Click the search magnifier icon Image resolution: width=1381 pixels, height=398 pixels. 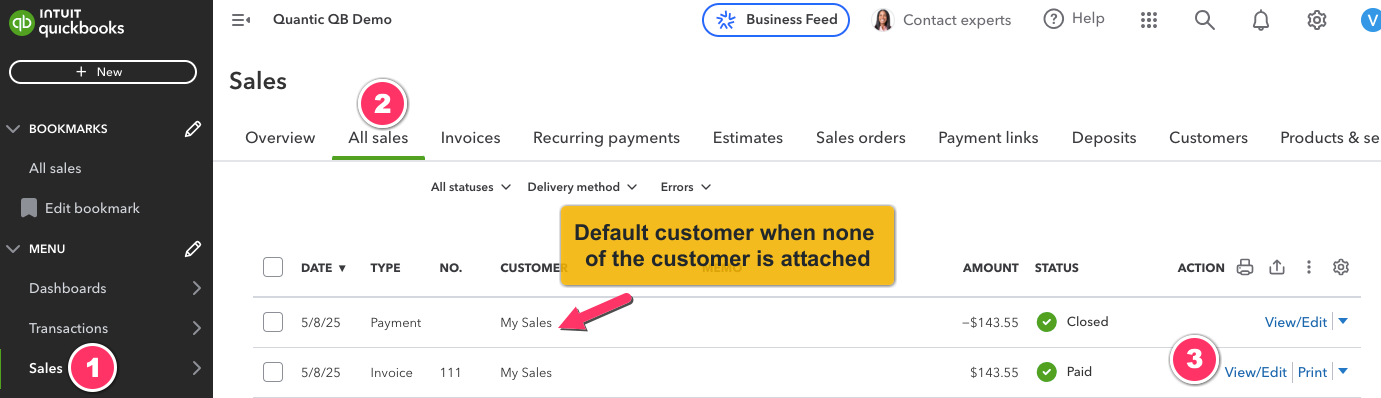pyautogui.click(x=1205, y=20)
